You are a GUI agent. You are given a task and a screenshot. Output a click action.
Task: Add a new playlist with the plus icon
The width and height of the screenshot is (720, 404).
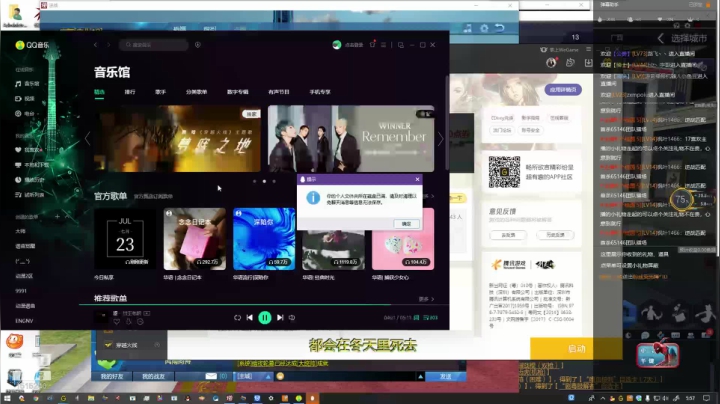click(57, 216)
